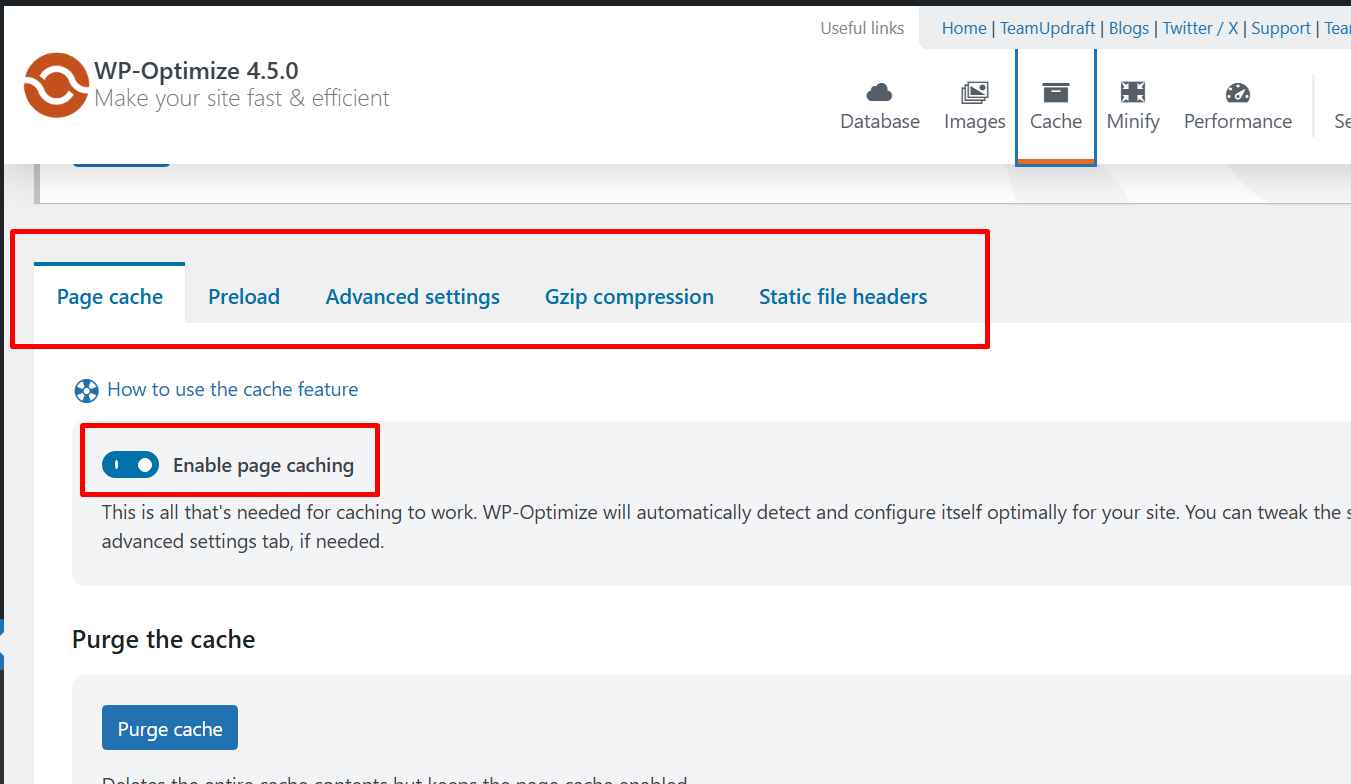Open How to use the cache feature link

[x=232, y=389]
